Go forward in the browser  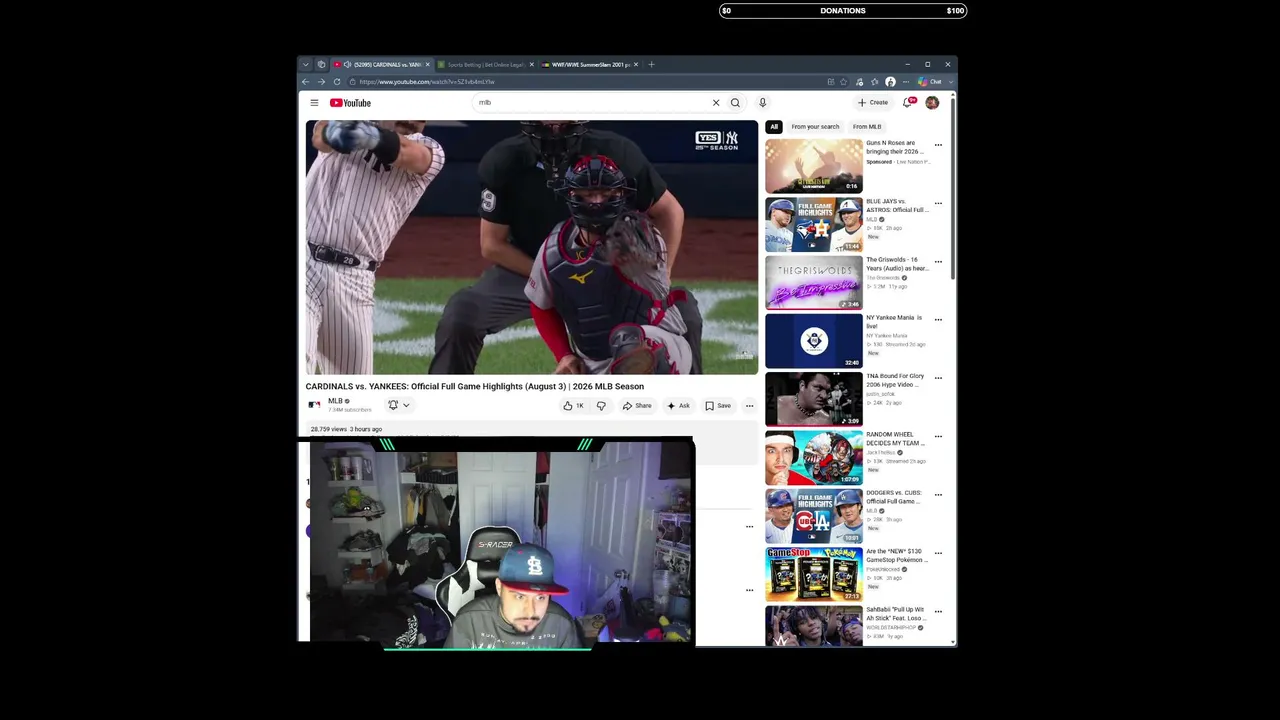point(321,82)
